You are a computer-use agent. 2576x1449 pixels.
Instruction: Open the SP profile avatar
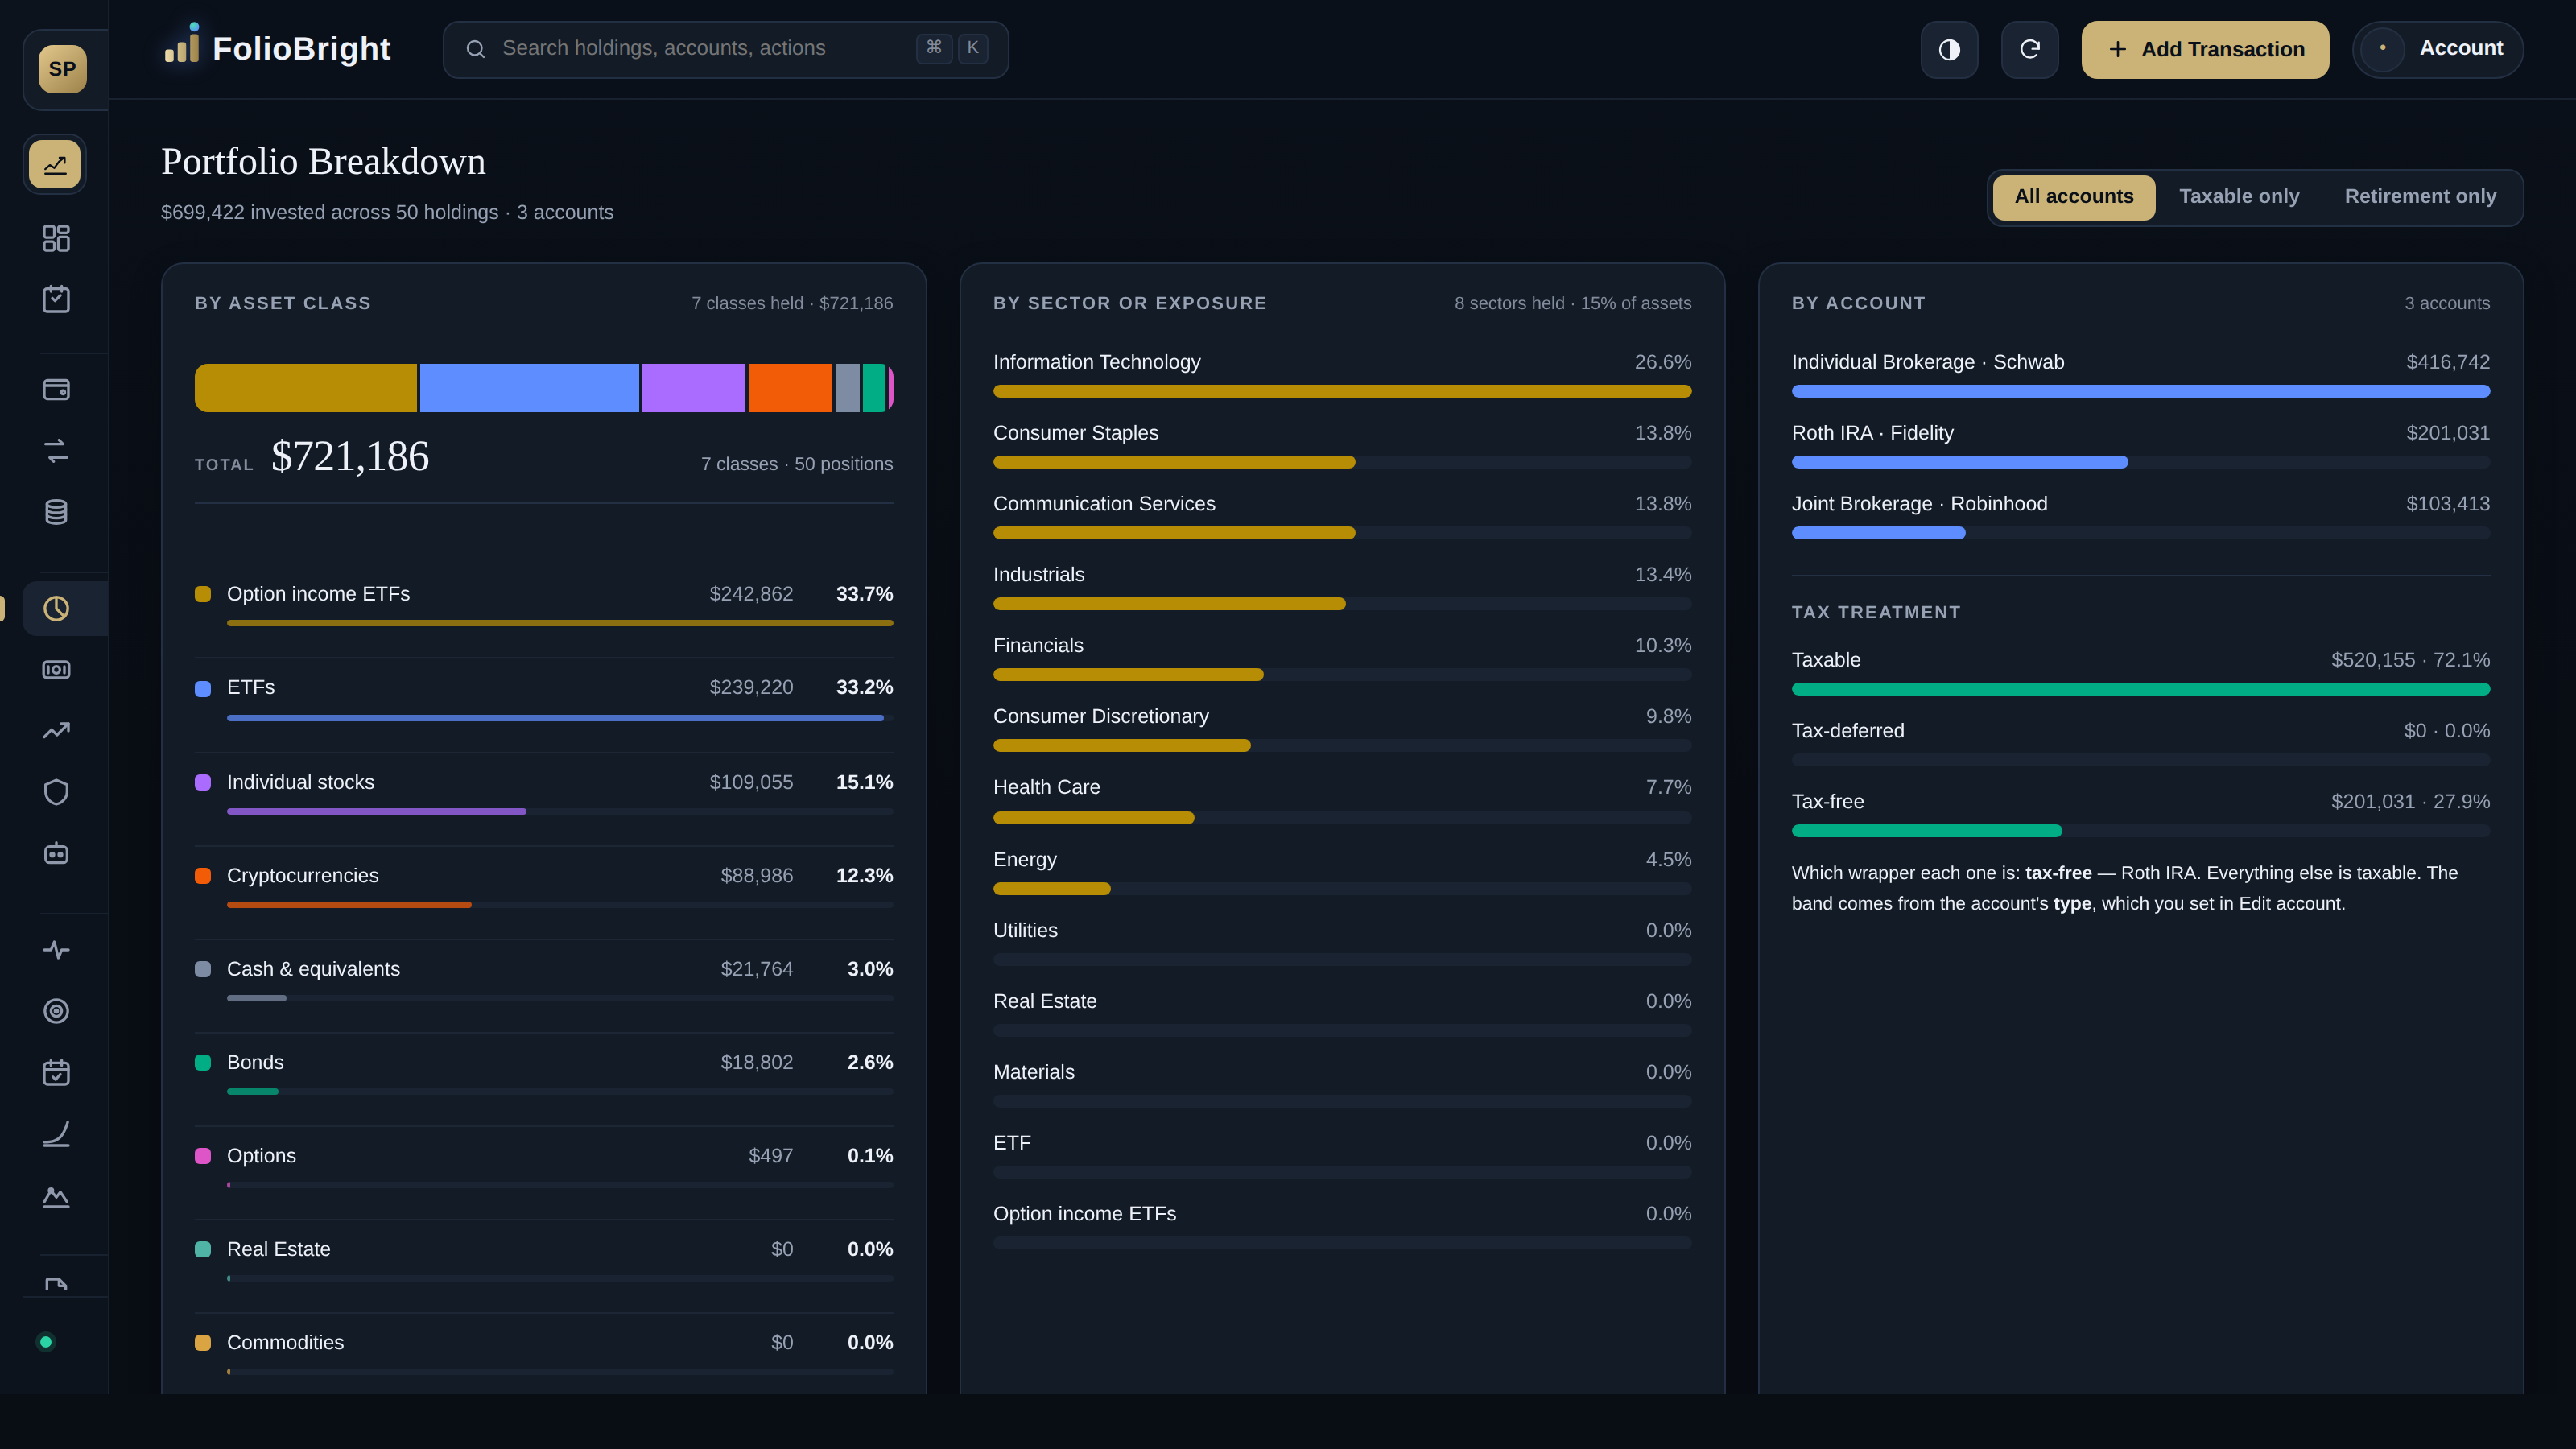pos(62,69)
